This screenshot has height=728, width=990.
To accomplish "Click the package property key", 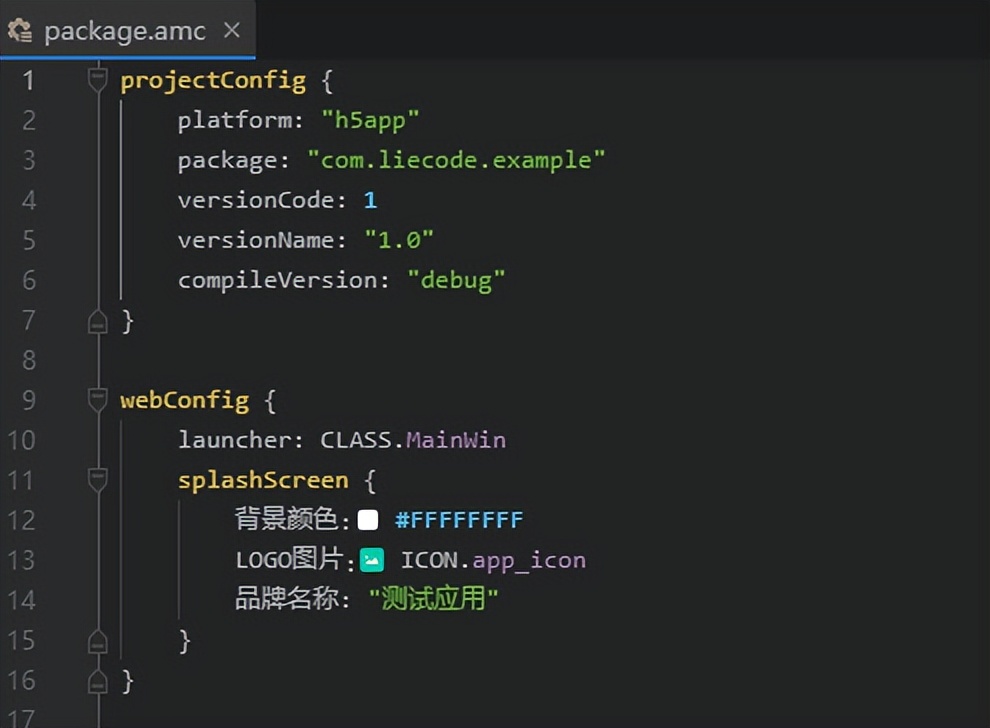I will (227, 161).
